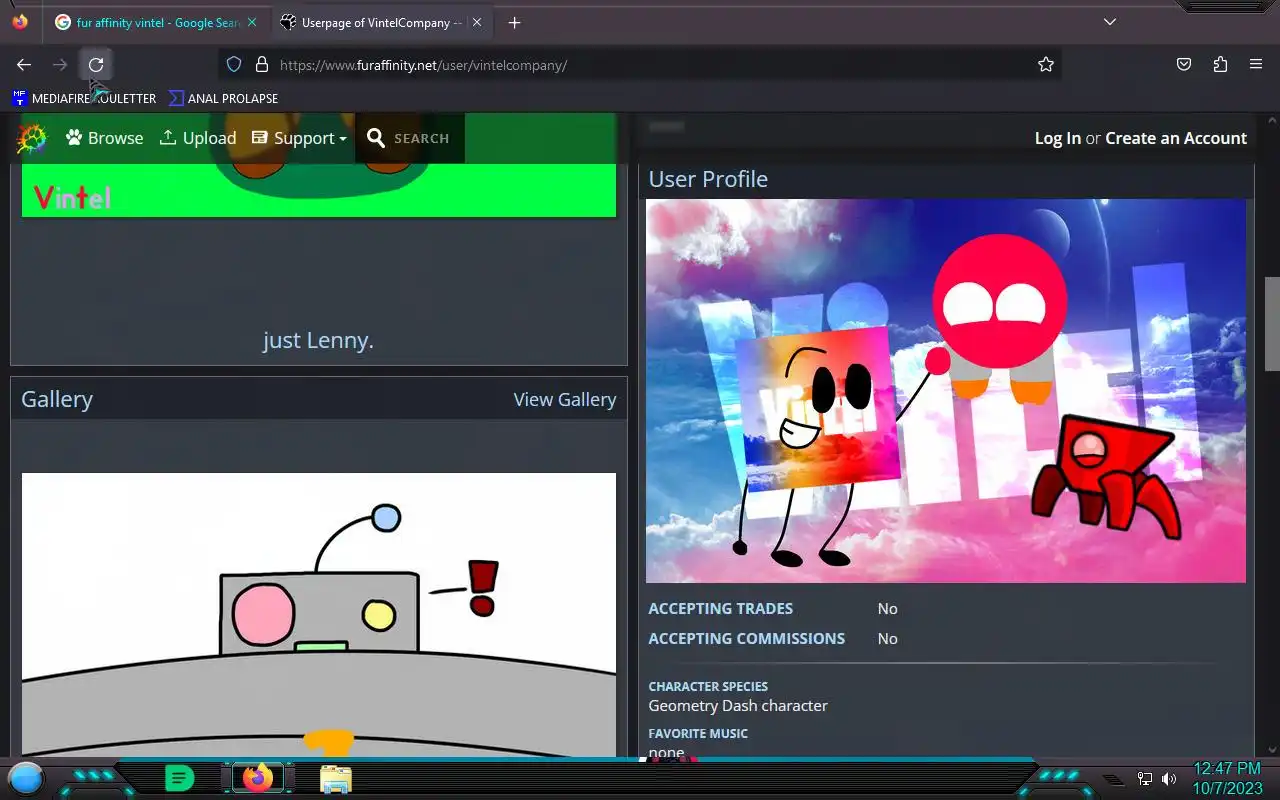This screenshot has height=800, width=1280.
Task: Click the site search magnifier icon
Action: coord(376,138)
